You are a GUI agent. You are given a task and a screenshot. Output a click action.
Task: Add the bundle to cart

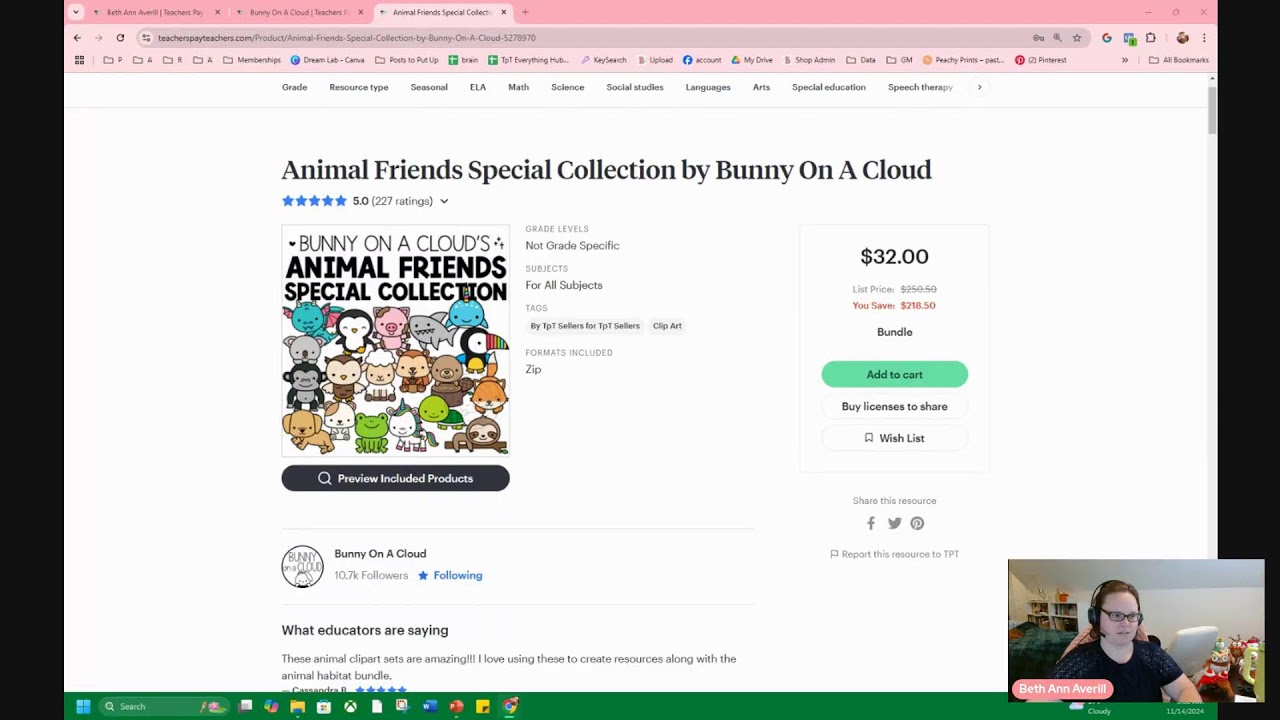(894, 374)
